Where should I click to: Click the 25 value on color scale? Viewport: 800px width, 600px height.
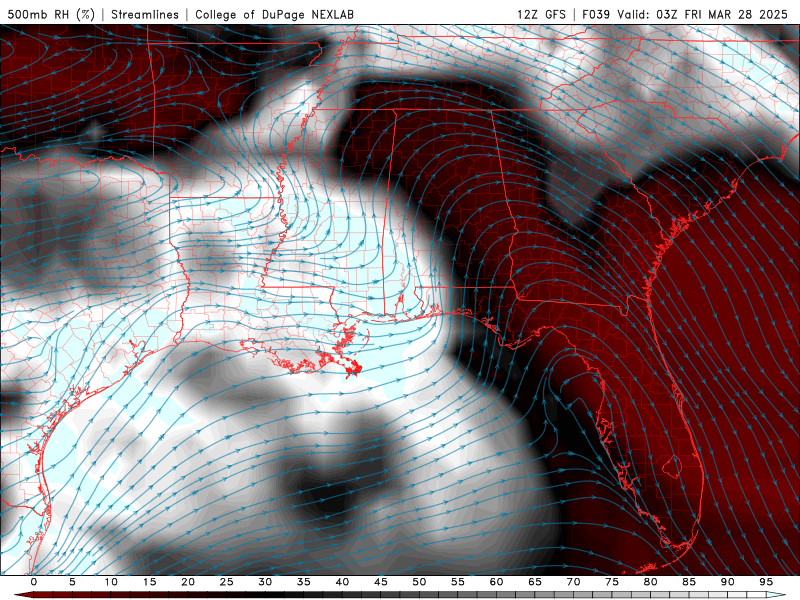tap(227, 582)
